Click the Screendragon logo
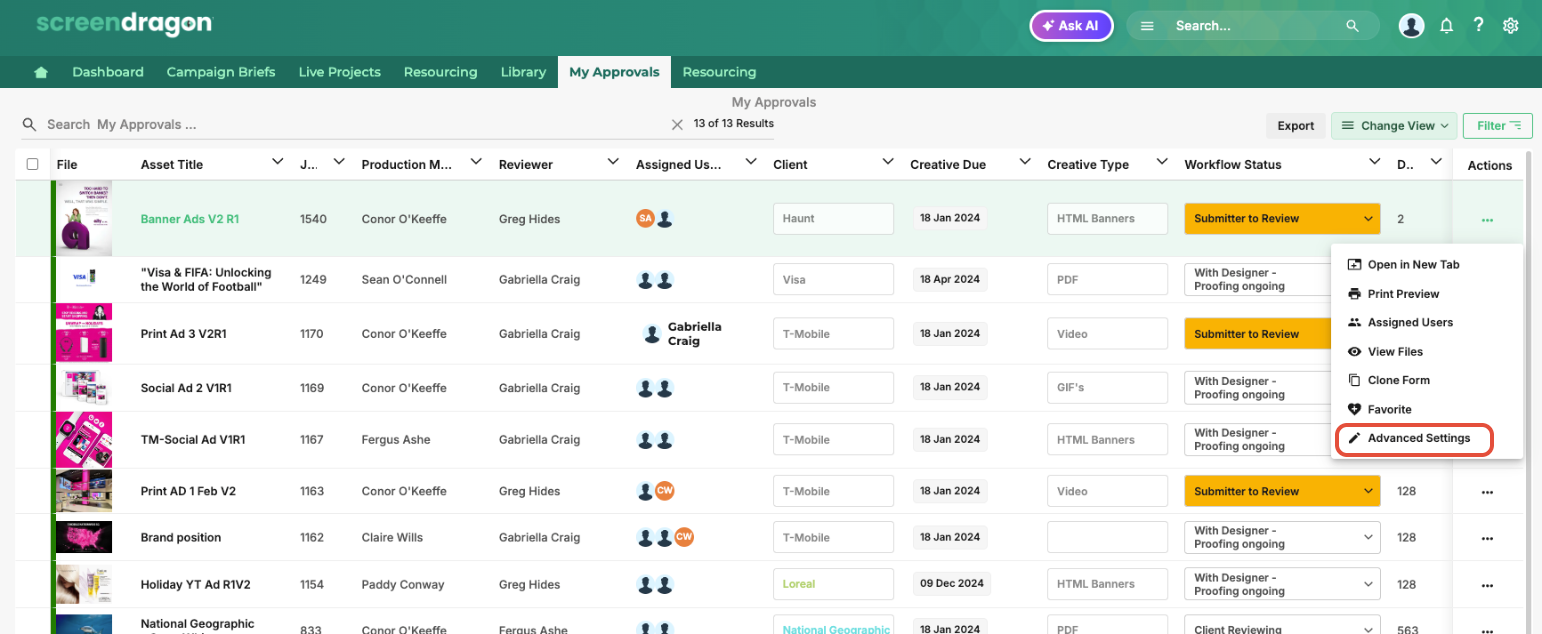 point(124,24)
